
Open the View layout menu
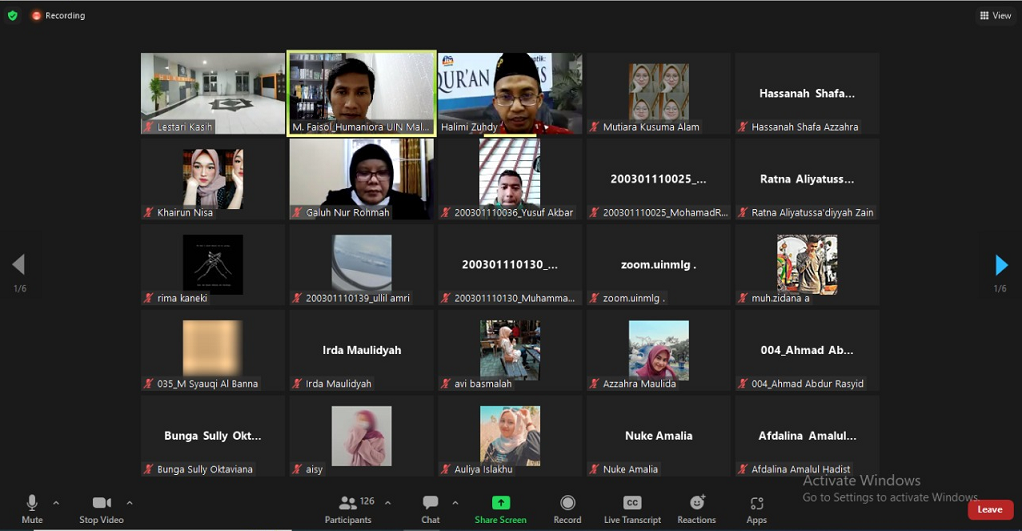995,15
